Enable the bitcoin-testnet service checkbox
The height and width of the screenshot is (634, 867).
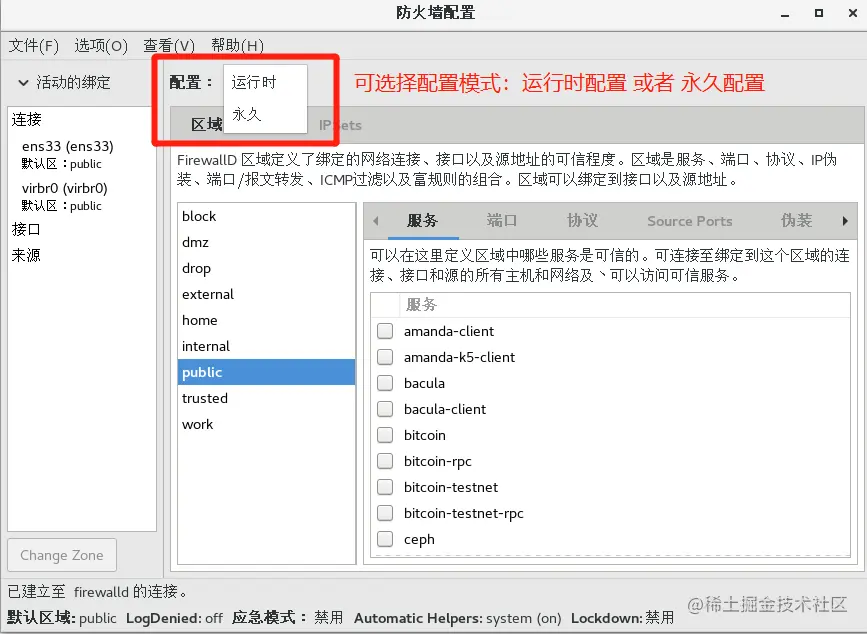[385, 487]
